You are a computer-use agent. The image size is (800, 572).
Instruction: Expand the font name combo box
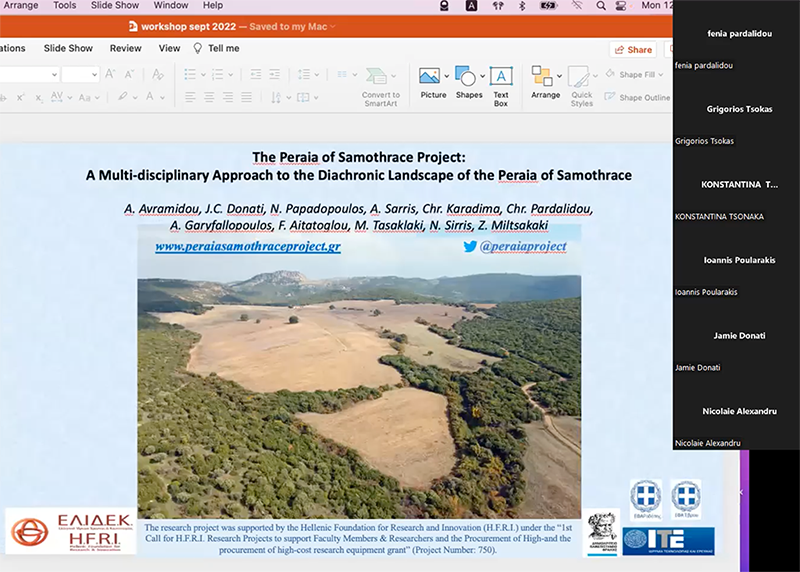(x=52, y=74)
